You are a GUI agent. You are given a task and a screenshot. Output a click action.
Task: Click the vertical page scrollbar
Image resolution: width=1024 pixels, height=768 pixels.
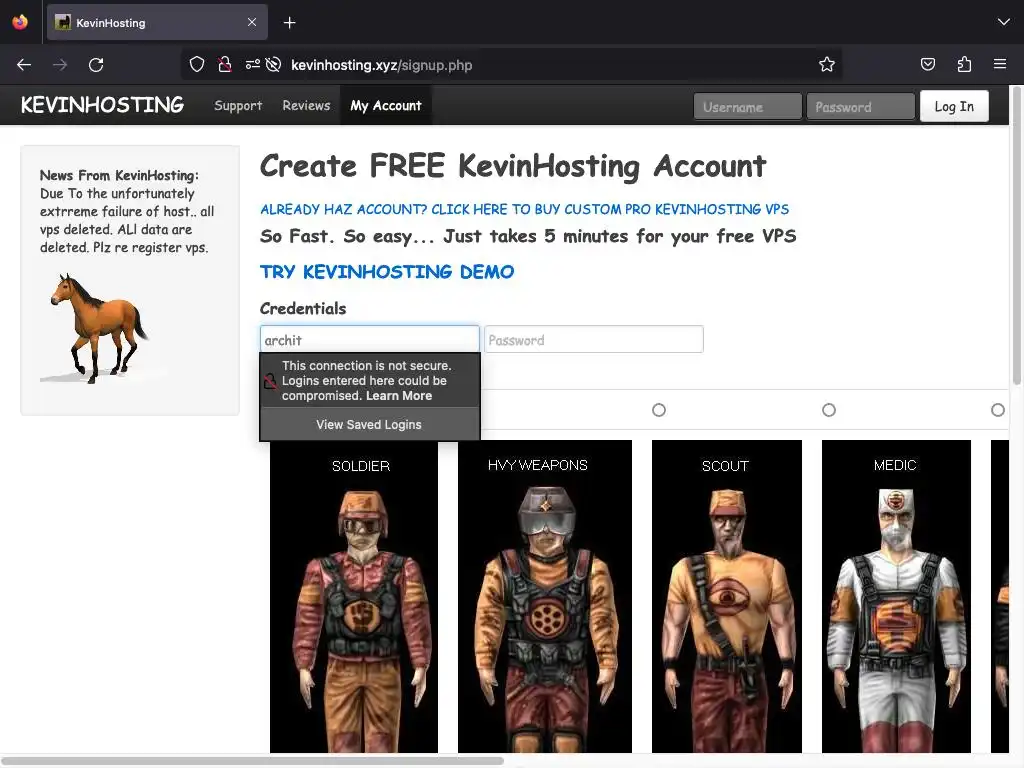1017,235
